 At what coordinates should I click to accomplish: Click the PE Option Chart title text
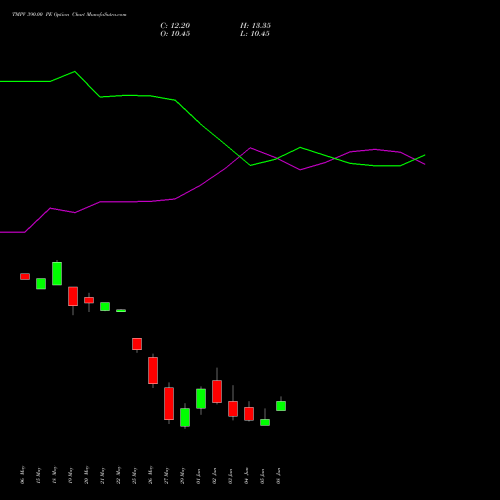pos(69,15)
